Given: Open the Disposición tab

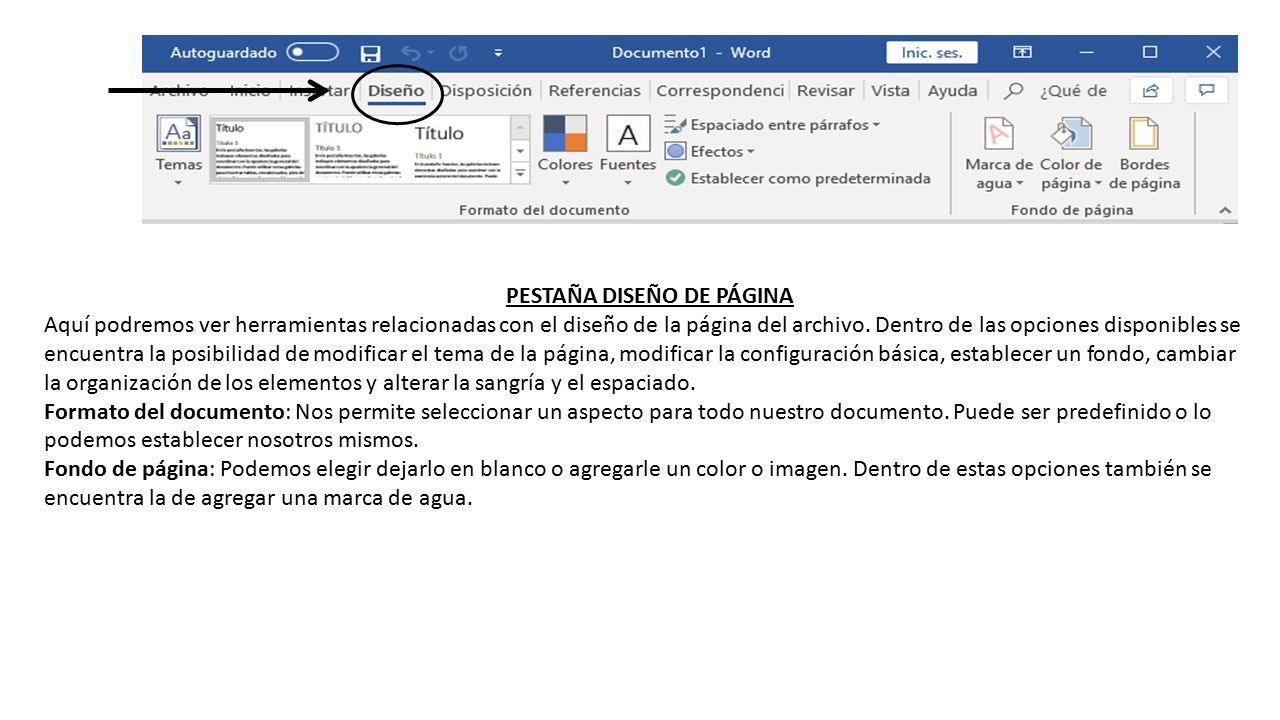Looking at the screenshot, I should (x=487, y=91).
